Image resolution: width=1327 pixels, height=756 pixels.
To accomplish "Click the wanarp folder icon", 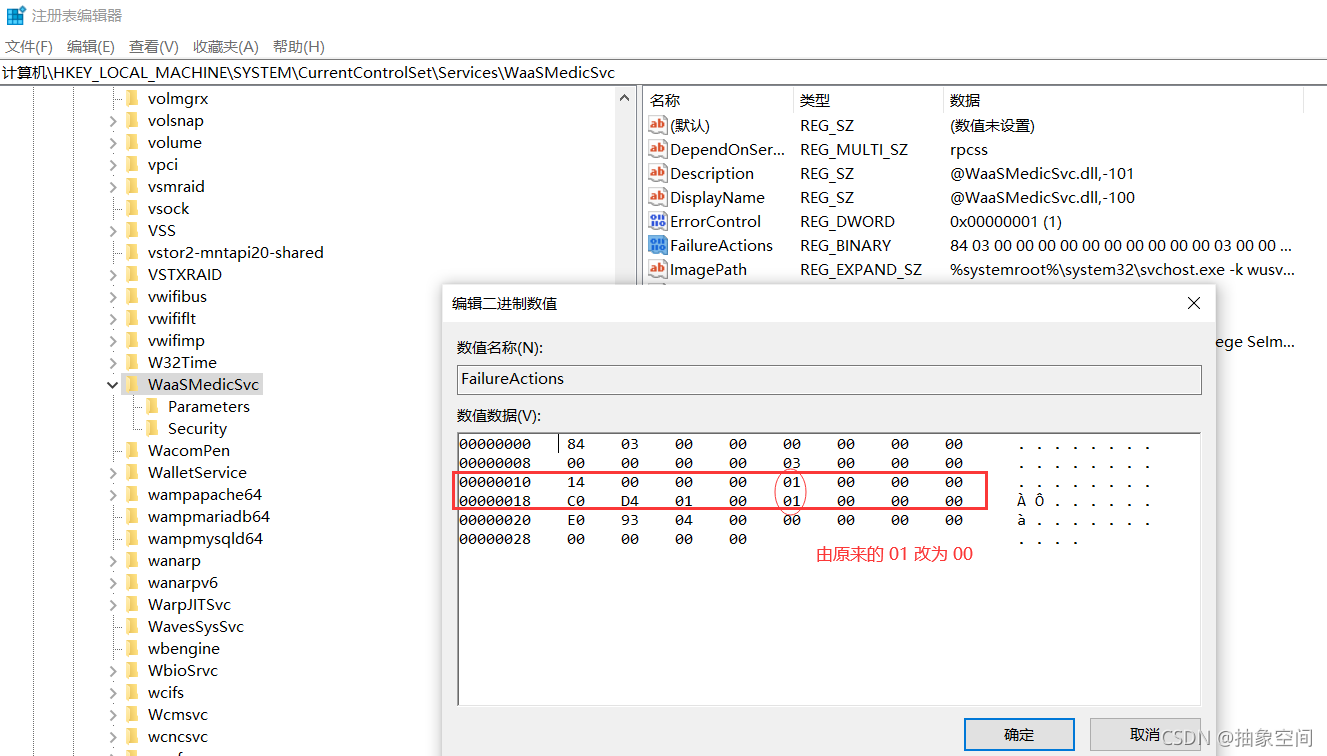I will point(132,561).
